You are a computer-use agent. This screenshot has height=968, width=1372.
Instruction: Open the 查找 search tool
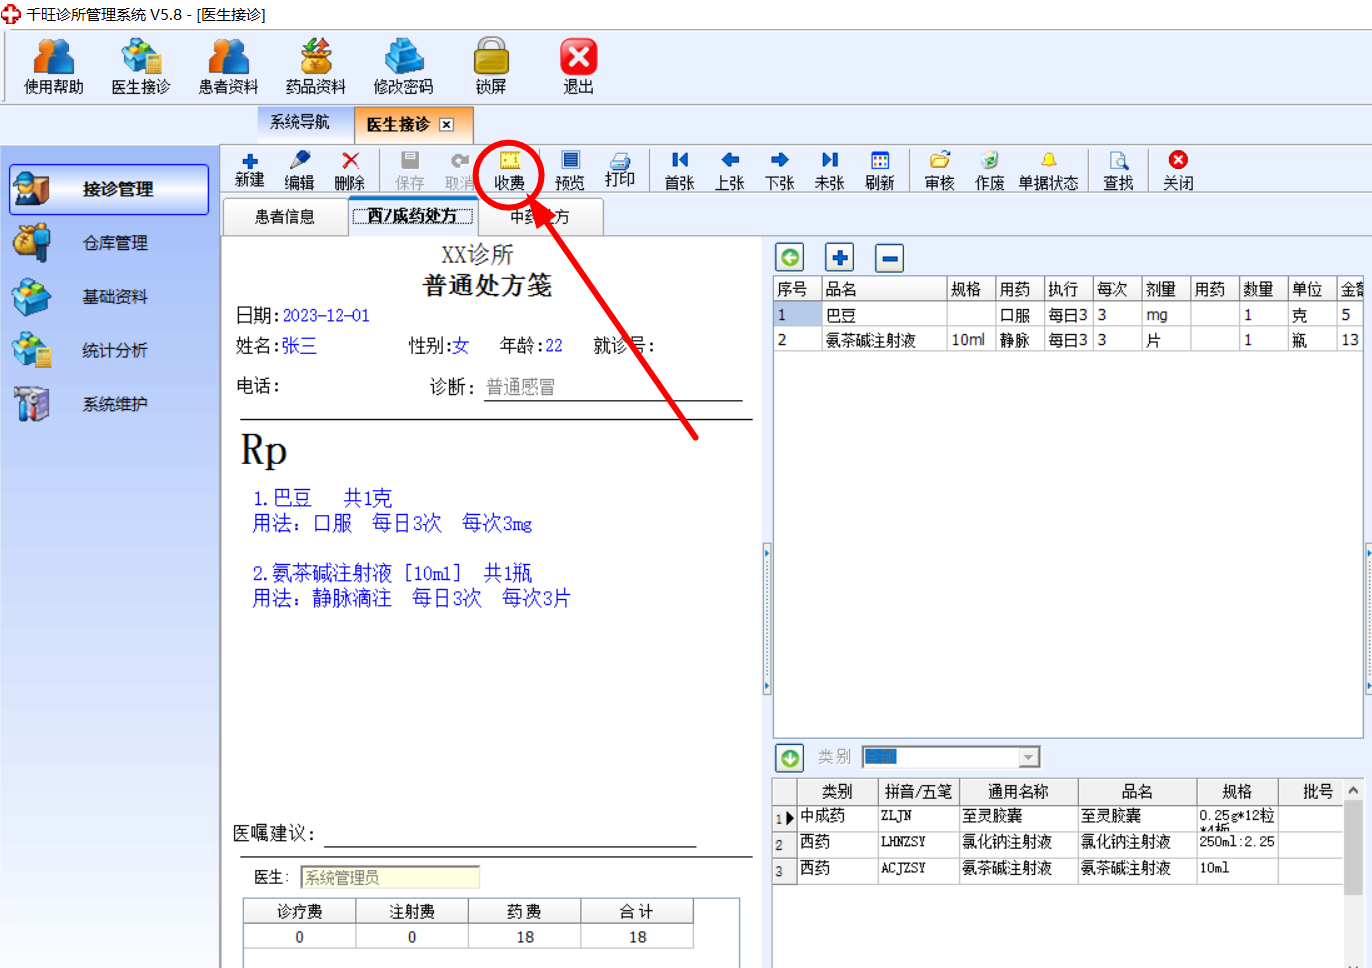[1118, 171]
